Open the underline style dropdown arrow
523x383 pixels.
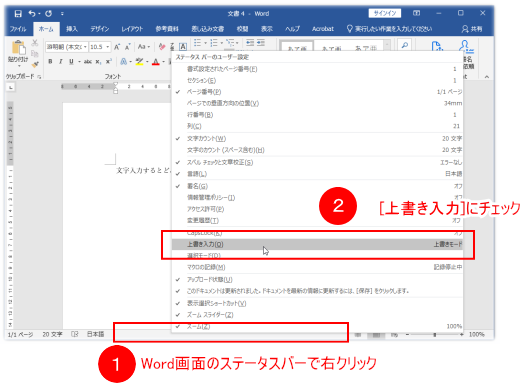(x=79, y=62)
